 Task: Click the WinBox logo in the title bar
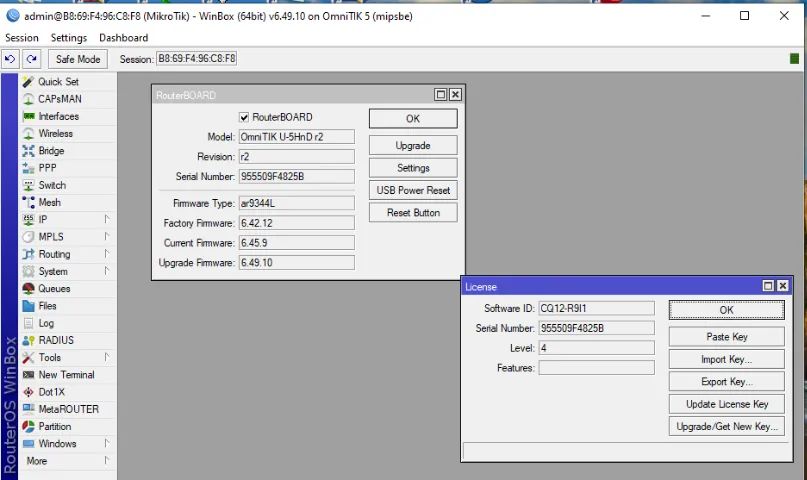tap(12, 16)
